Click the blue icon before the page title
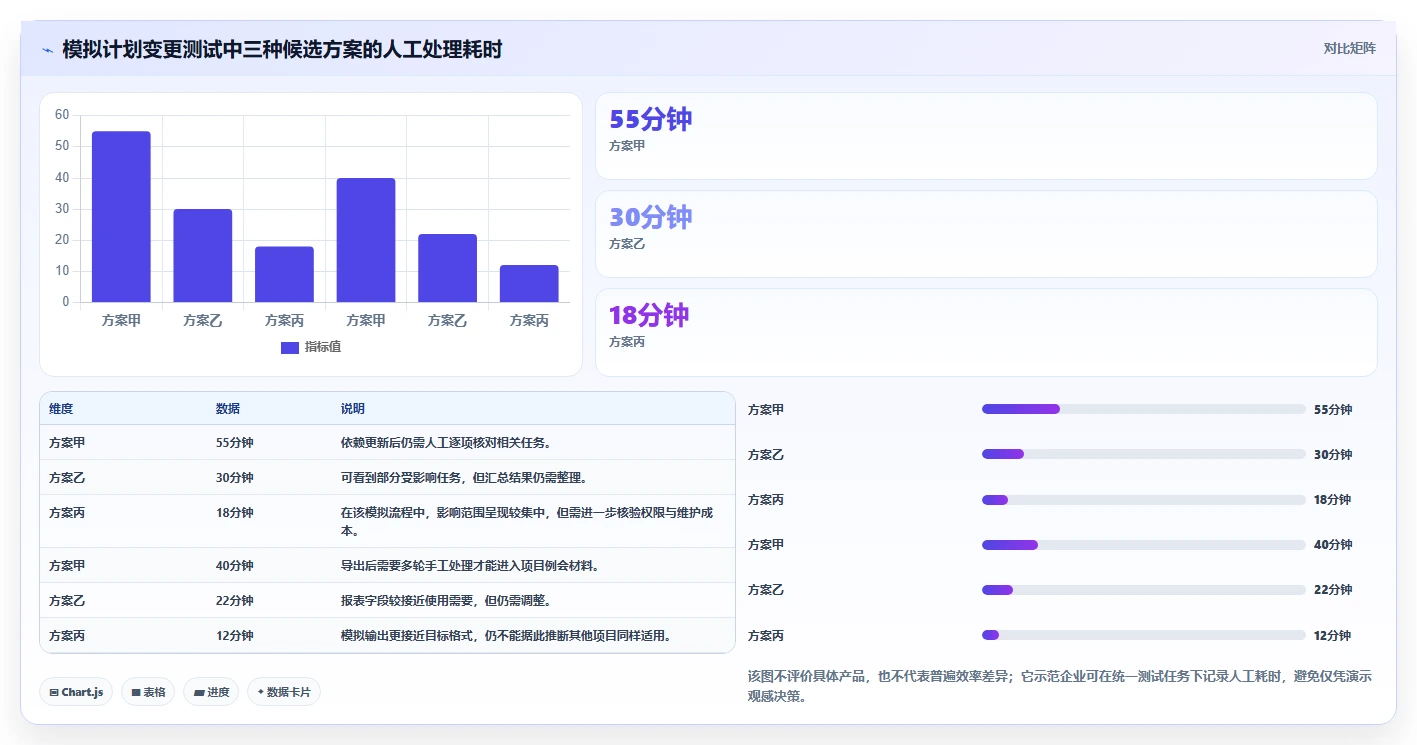 coord(48,49)
